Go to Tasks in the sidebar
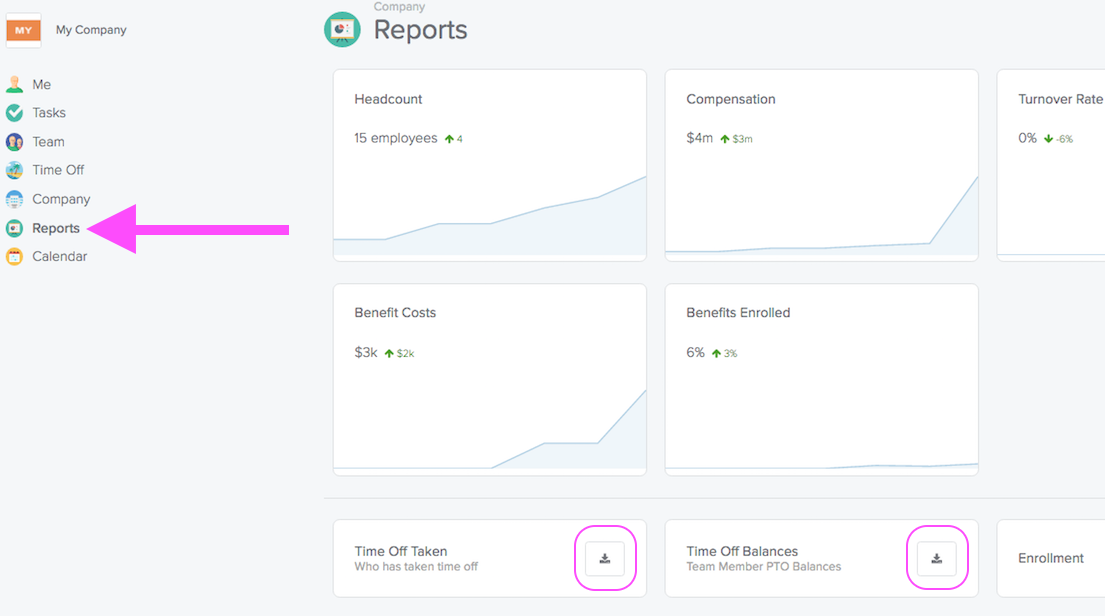This screenshot has width=1105, height=616. coord(49,113)
